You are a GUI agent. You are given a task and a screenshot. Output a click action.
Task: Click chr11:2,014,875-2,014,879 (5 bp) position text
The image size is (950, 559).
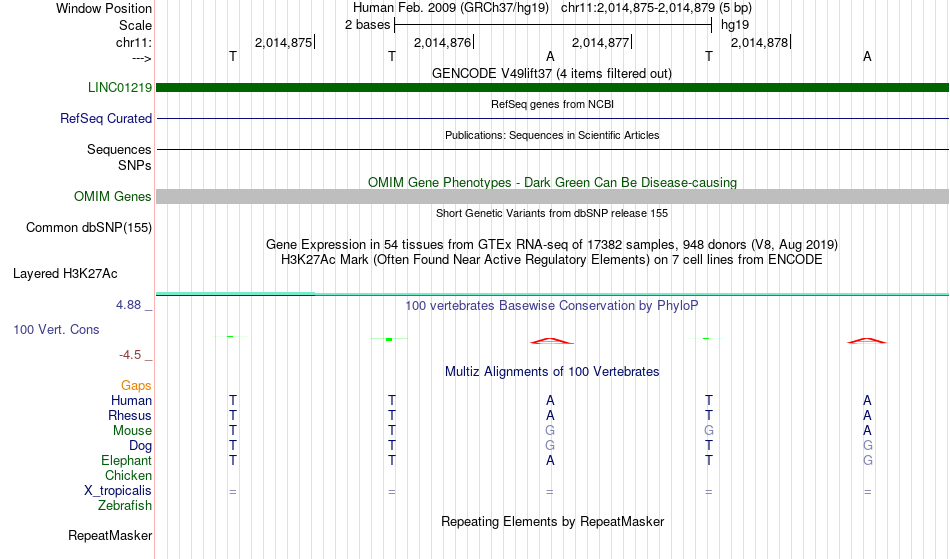coord(656,8)
